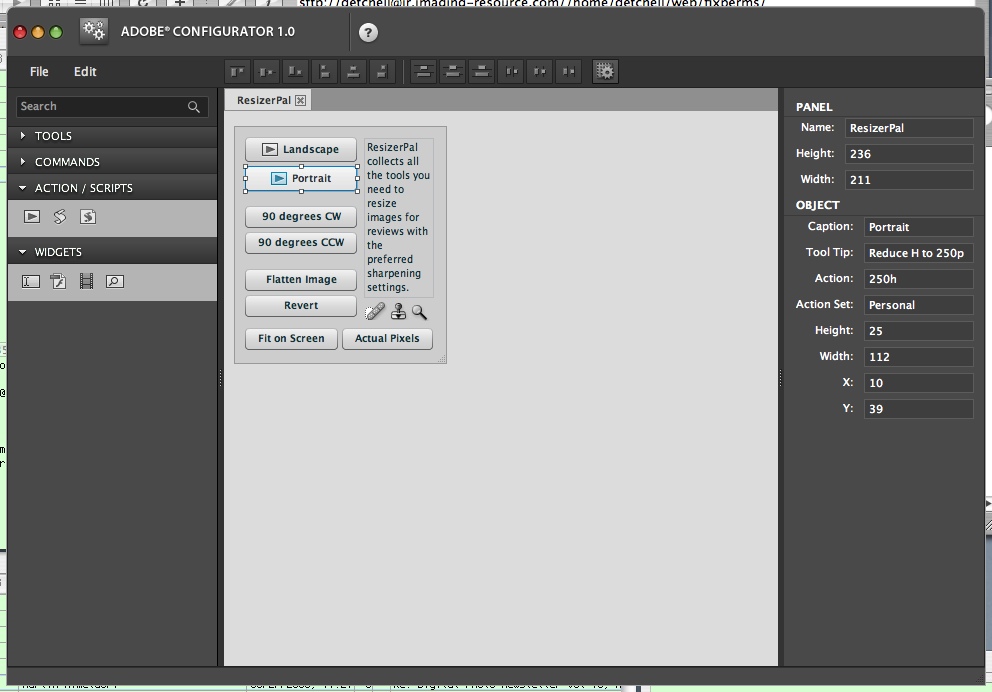Click the Flatten Image button

click(x=301, y=280)
